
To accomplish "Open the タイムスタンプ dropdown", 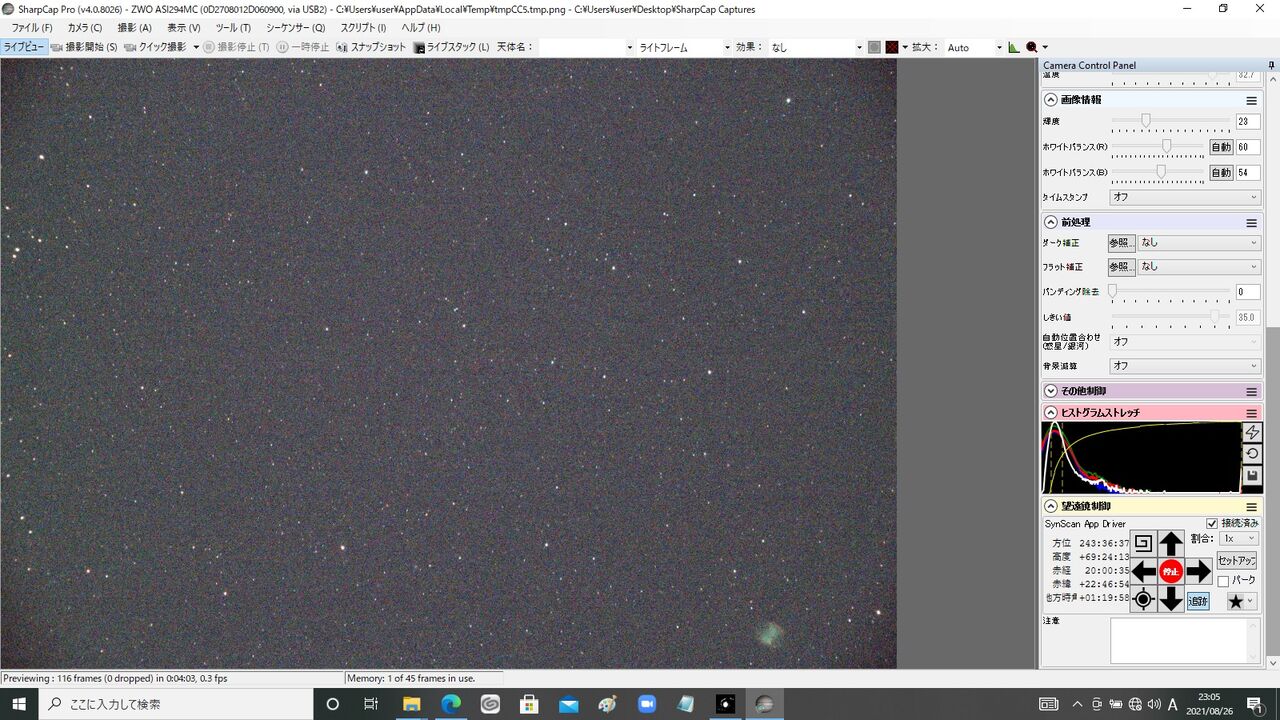I will (x=1185, y=197).
